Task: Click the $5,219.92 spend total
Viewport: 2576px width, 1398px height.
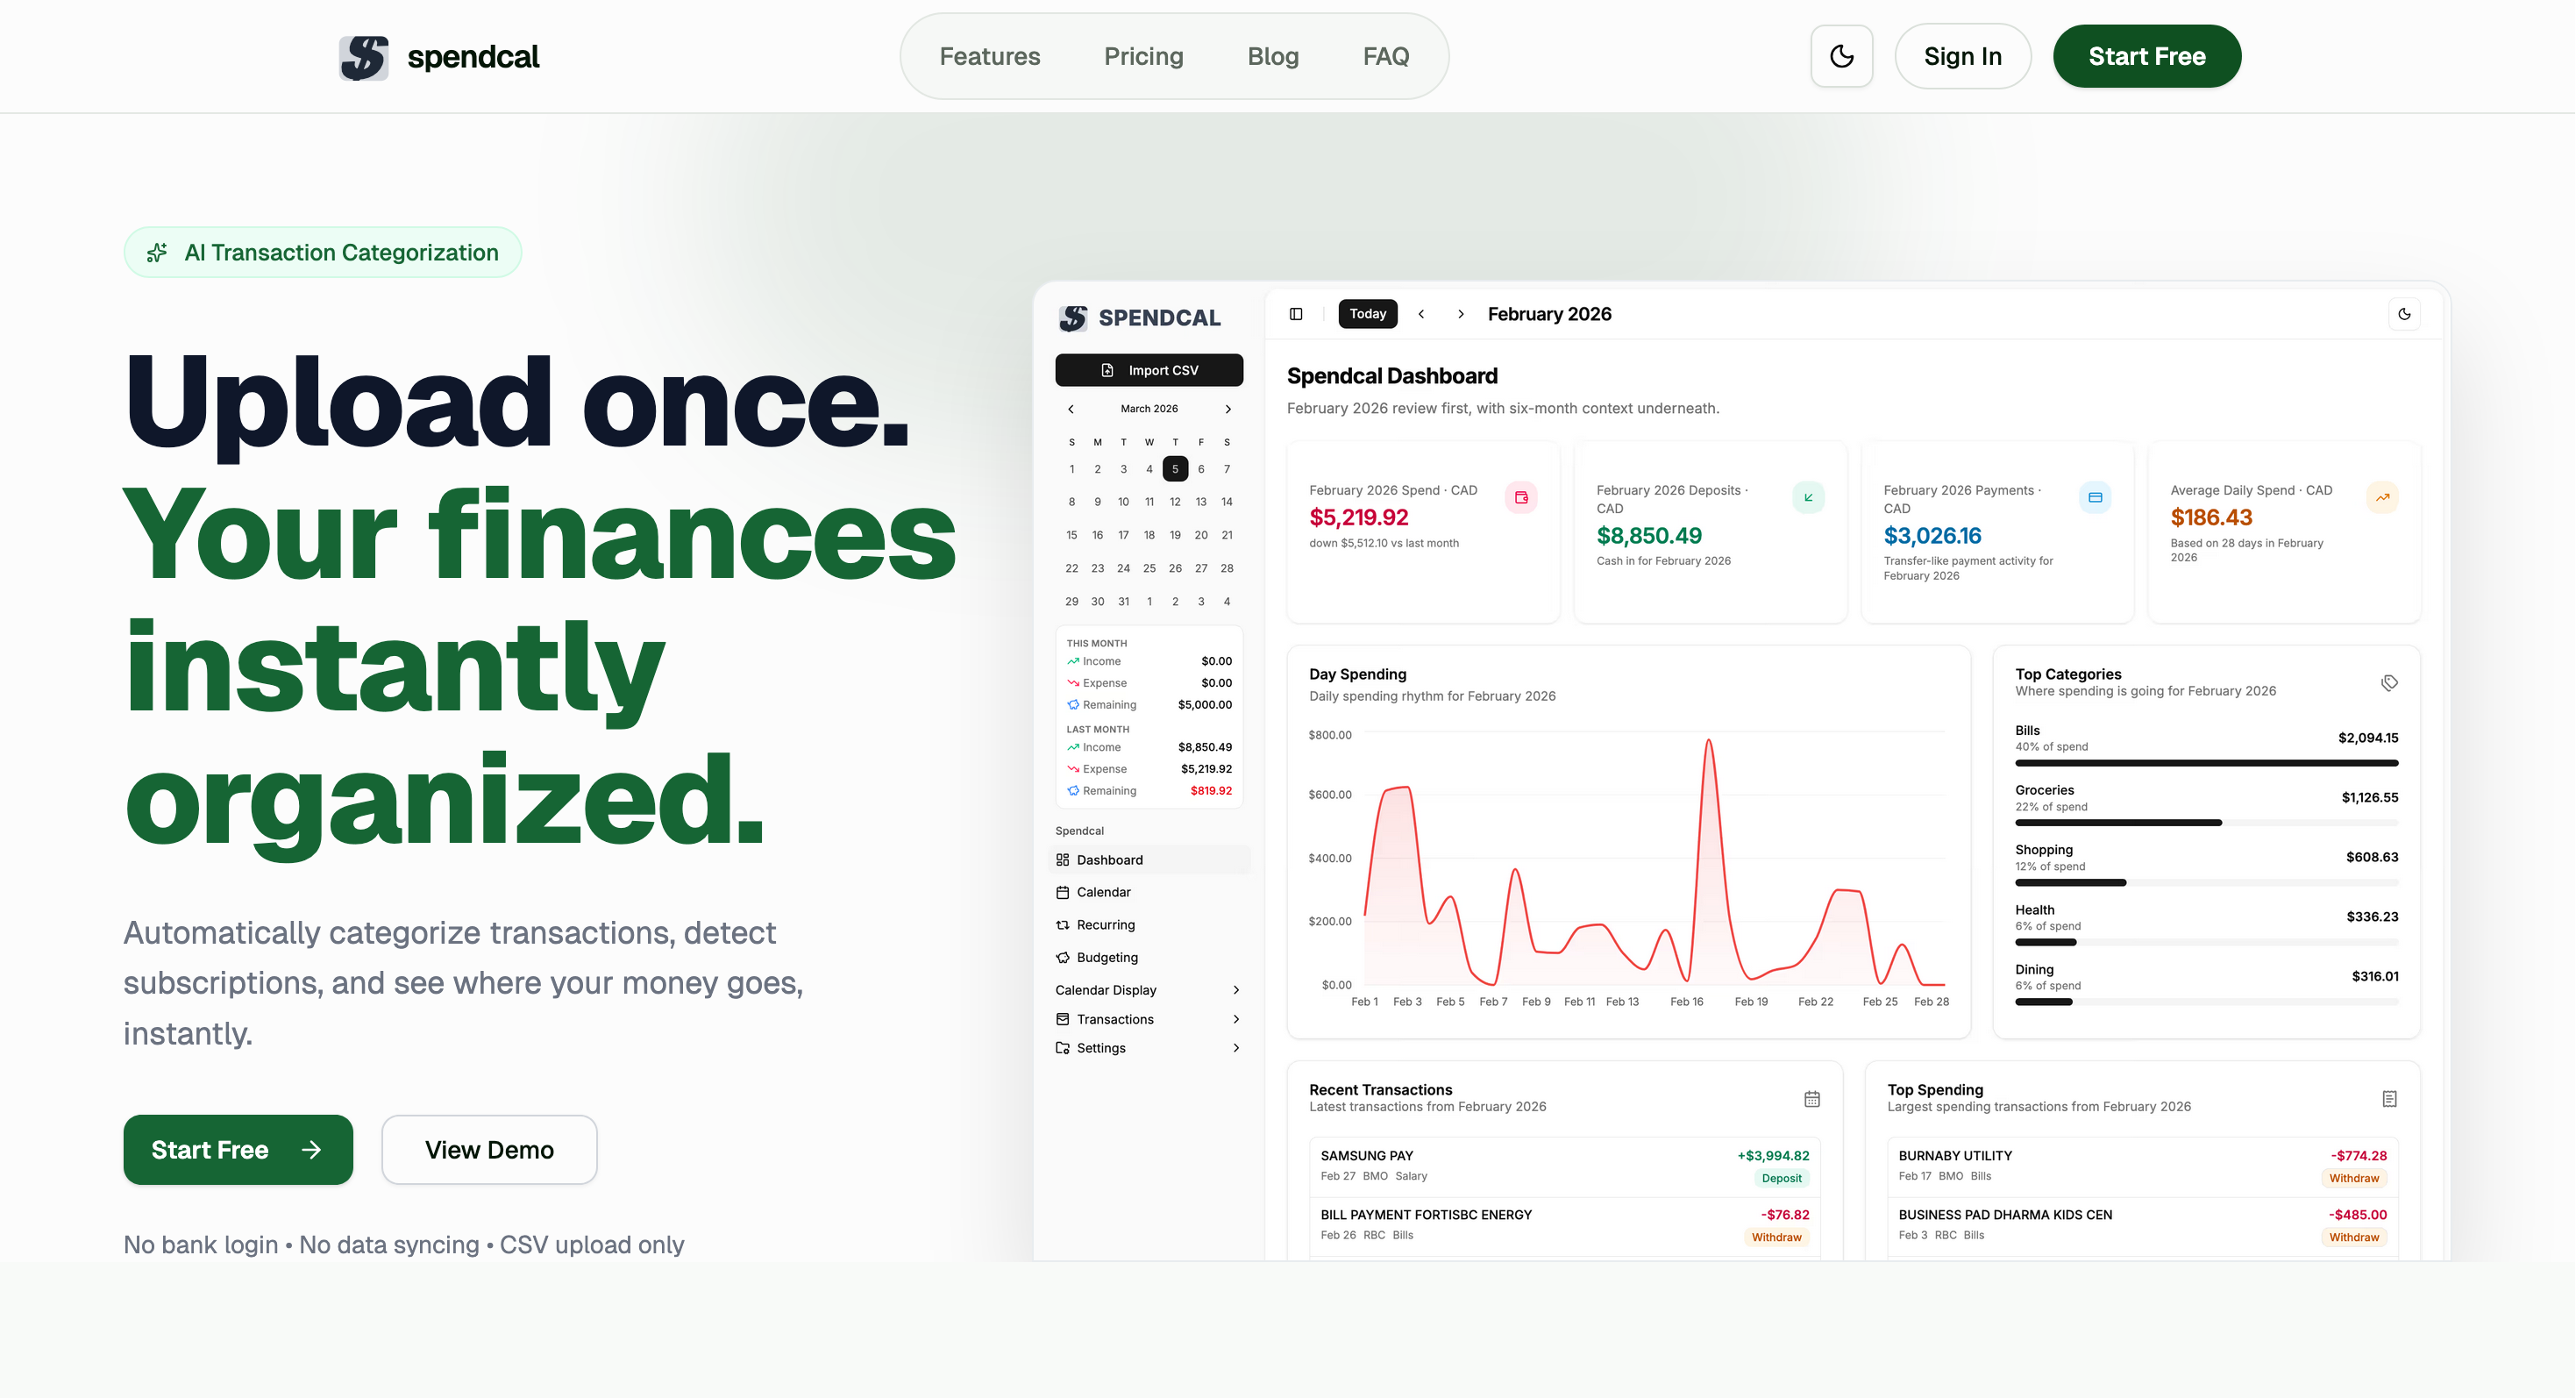Action: point(1358,518)
